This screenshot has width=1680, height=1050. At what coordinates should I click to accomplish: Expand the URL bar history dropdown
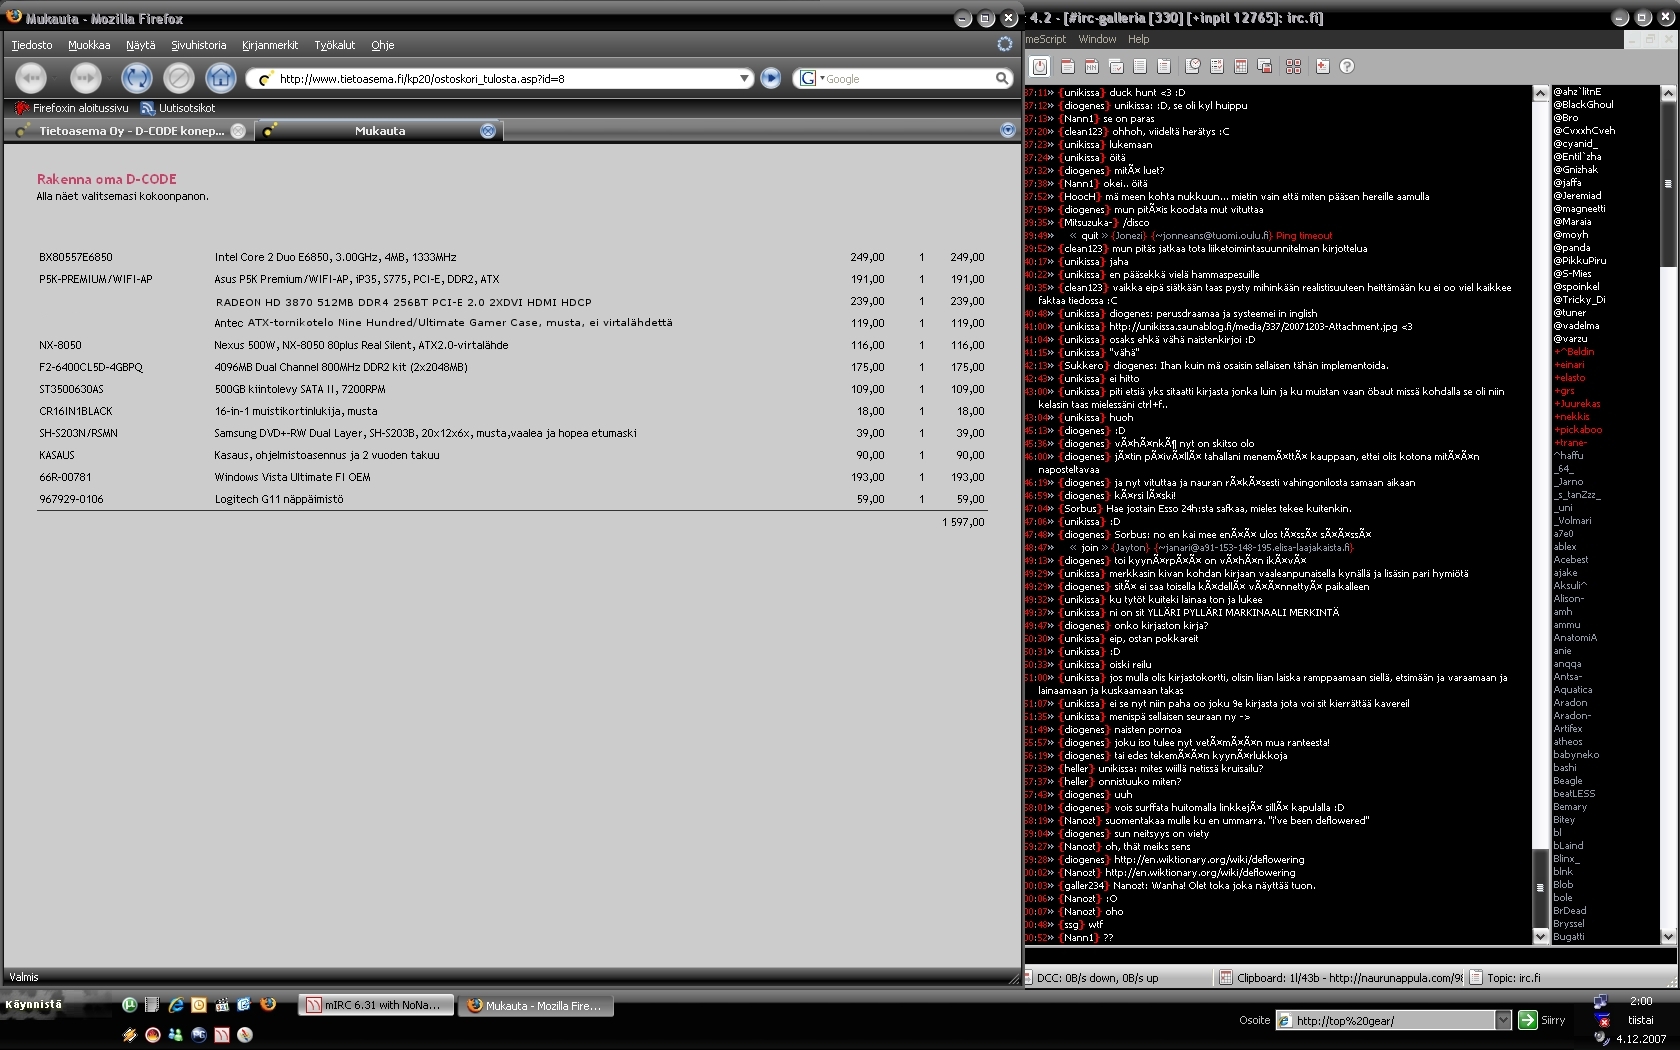coord(744,78)
